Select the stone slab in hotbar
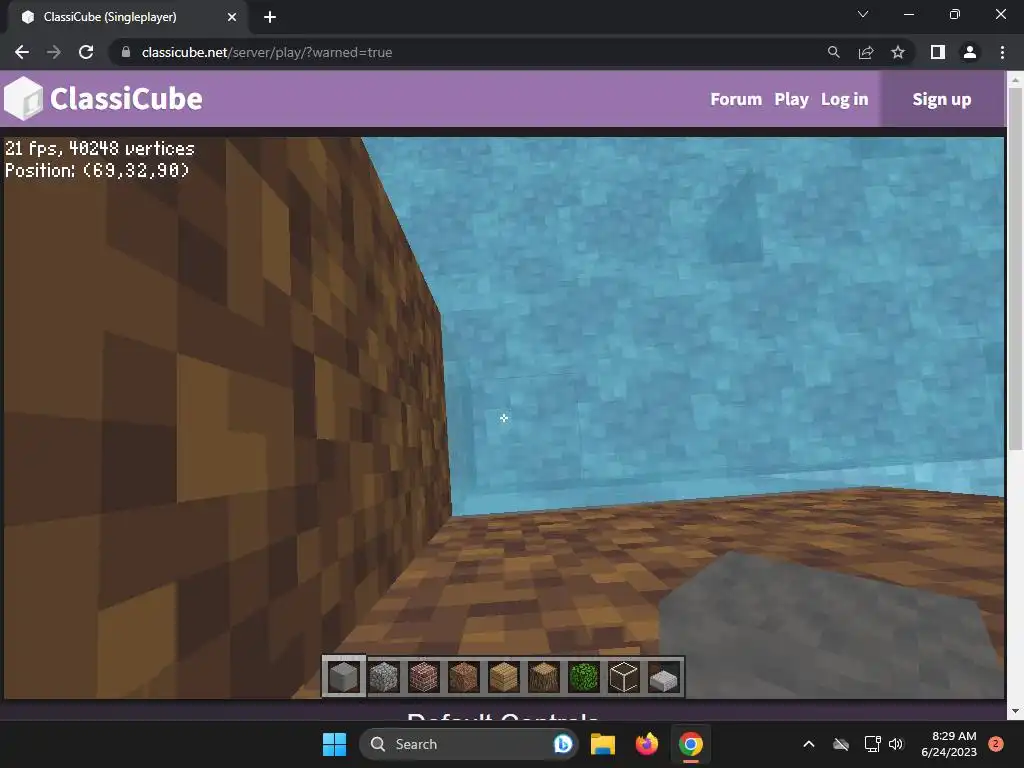 (x=663, y=679)
